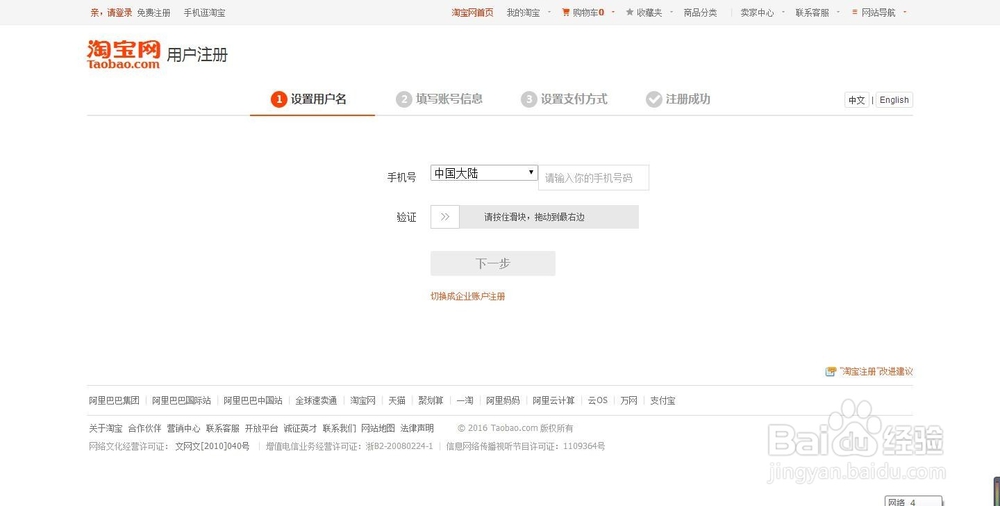Click 联系客服 link in footer
This screenshot has width=1000, height=506.
pyautogui.click(x=223, y=428)
